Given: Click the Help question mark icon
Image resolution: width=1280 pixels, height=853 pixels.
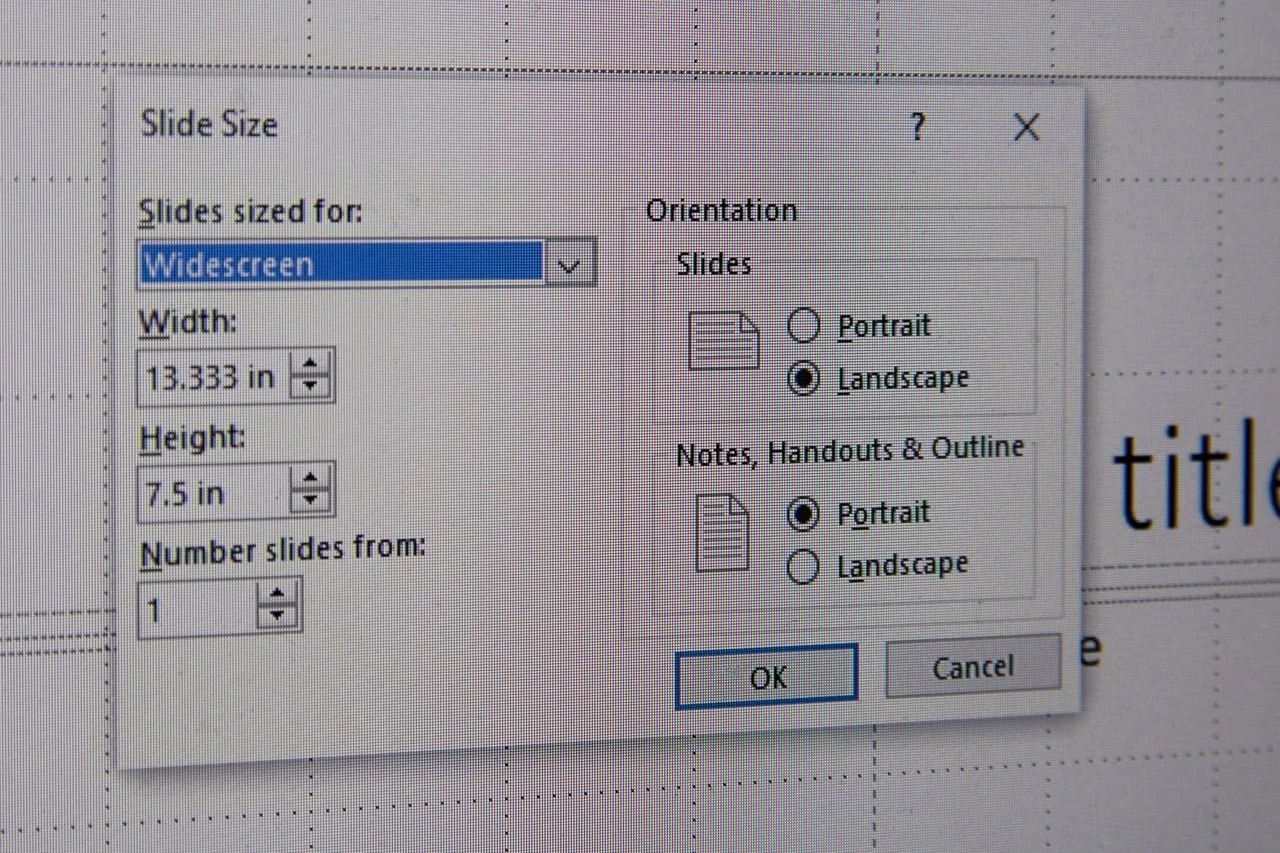Looking at the screenshot, I should (917, 128).
